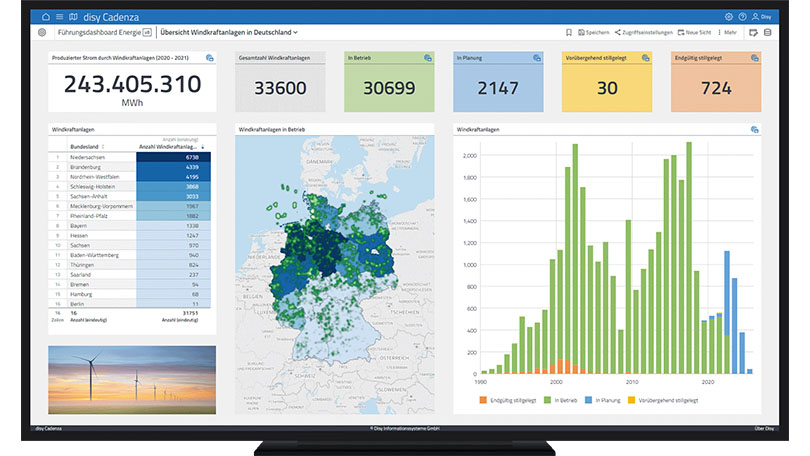
Task: Select the Saarland table row
Action: coord(130,275)
